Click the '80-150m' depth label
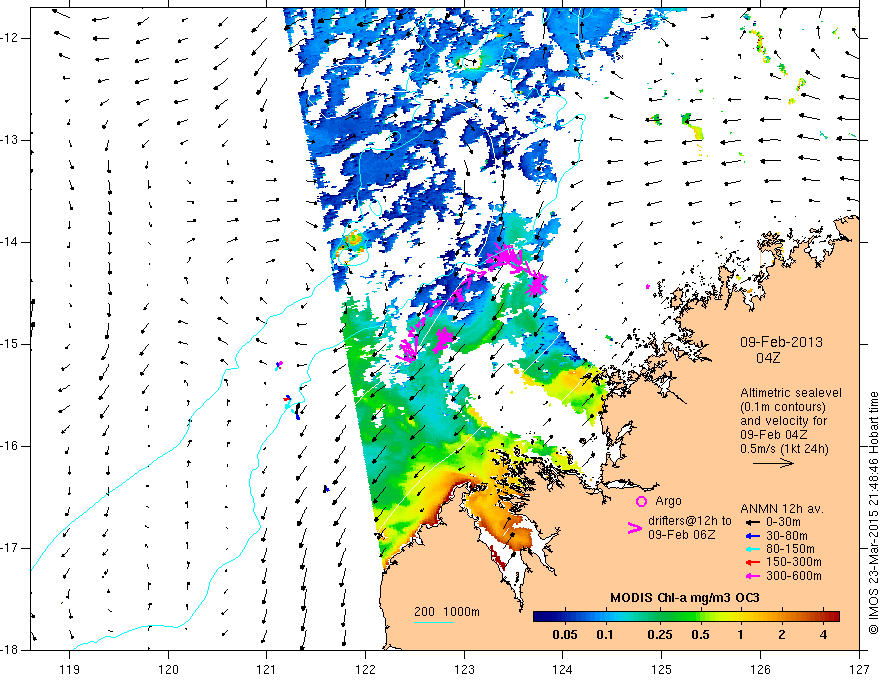The height and width of the screenshot is (680, 880). click(790, 549)
